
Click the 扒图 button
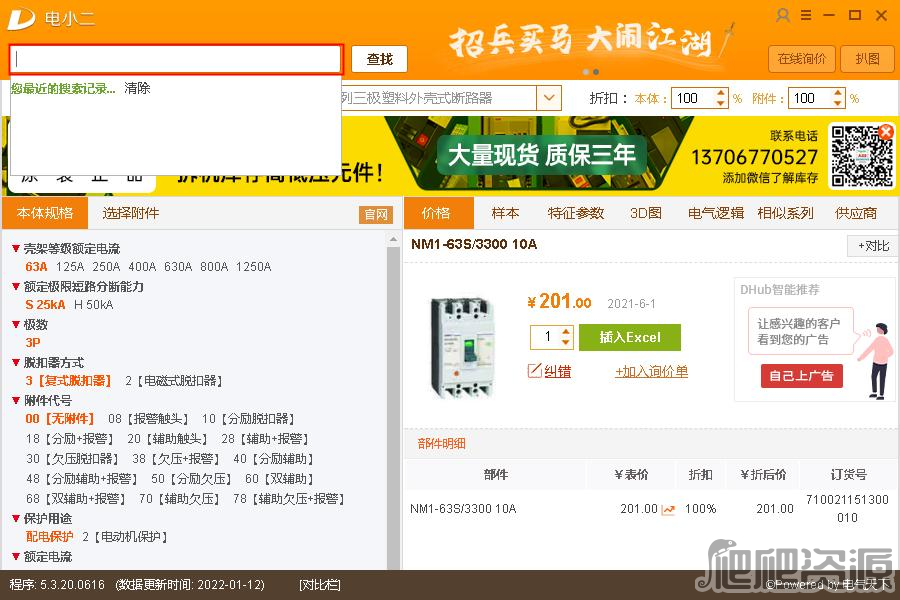(867, 59)
